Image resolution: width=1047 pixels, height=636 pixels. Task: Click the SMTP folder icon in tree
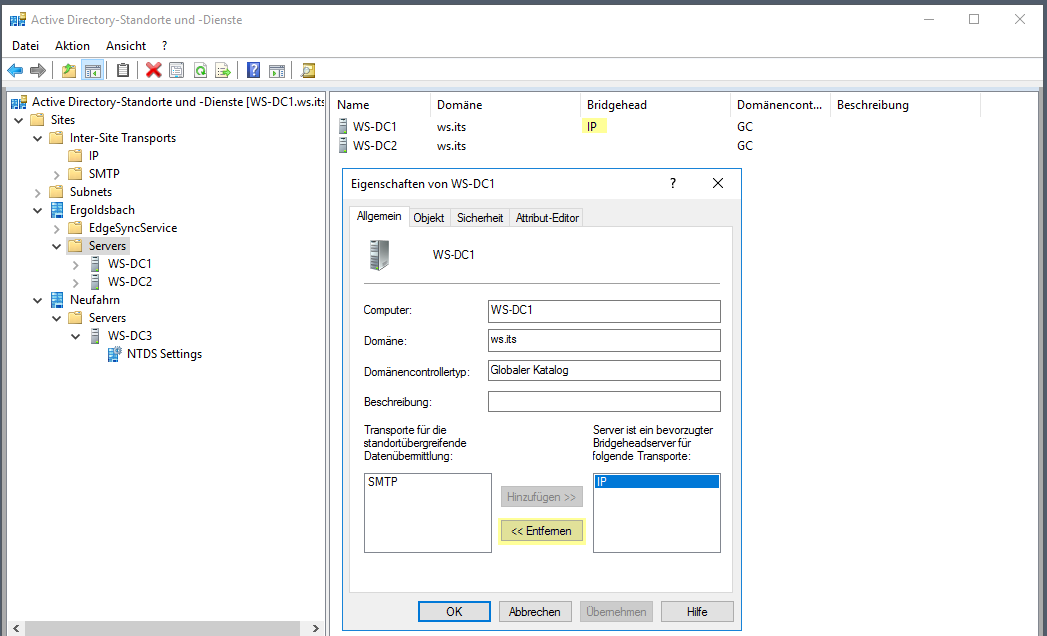tap(75, 174)
